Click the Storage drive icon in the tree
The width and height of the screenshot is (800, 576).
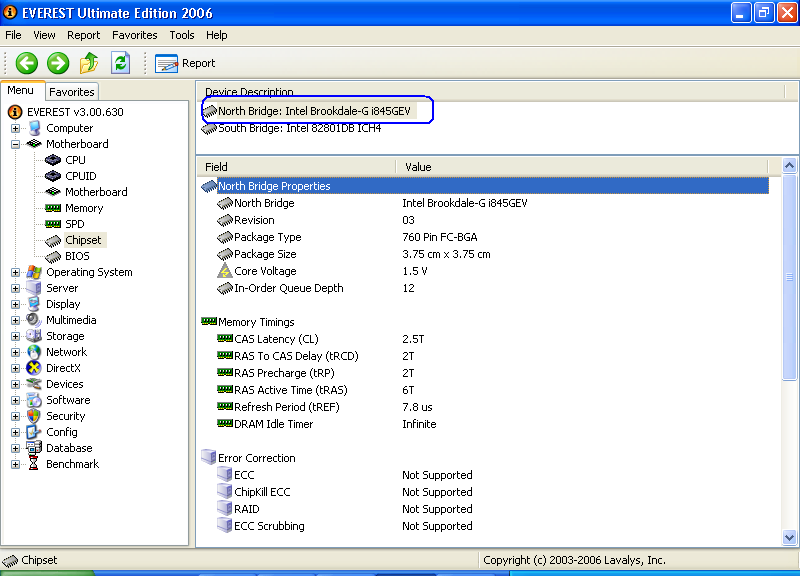[34, 336]
